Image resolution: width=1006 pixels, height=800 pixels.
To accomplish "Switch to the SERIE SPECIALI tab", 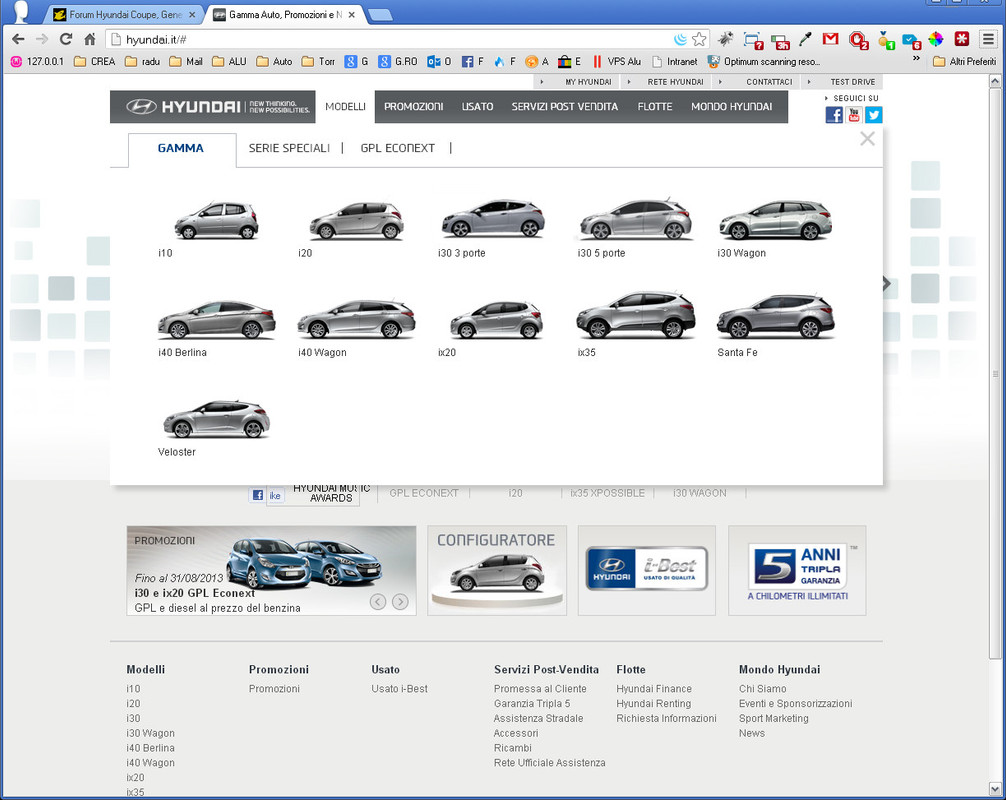I will tap(289, 148).
